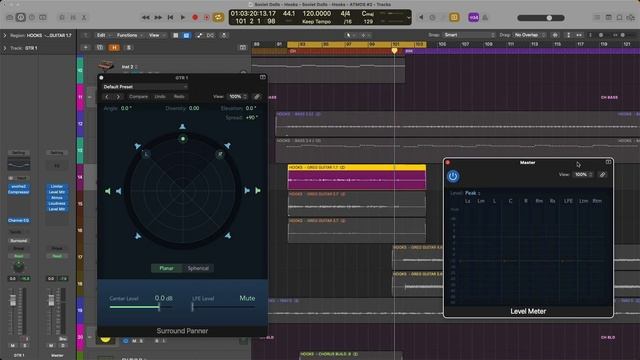
Task: Toggle the orange Hide tracks H button
Action: tap(114, 48)
